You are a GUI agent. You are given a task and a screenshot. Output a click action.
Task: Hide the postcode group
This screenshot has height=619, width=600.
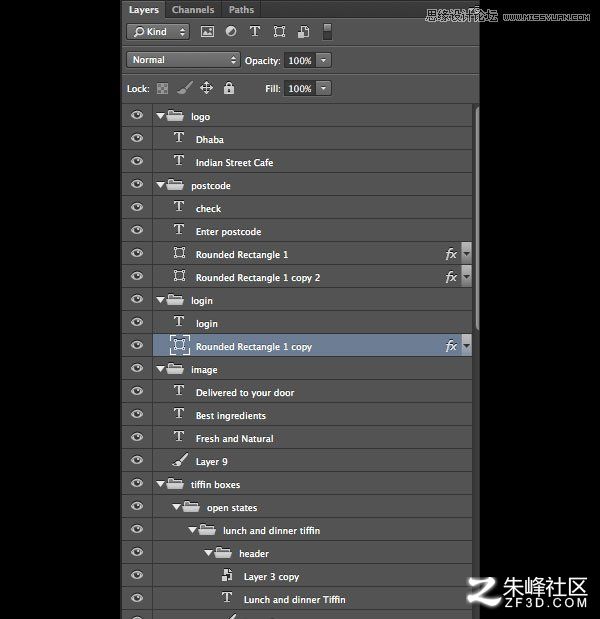[137, 184]
